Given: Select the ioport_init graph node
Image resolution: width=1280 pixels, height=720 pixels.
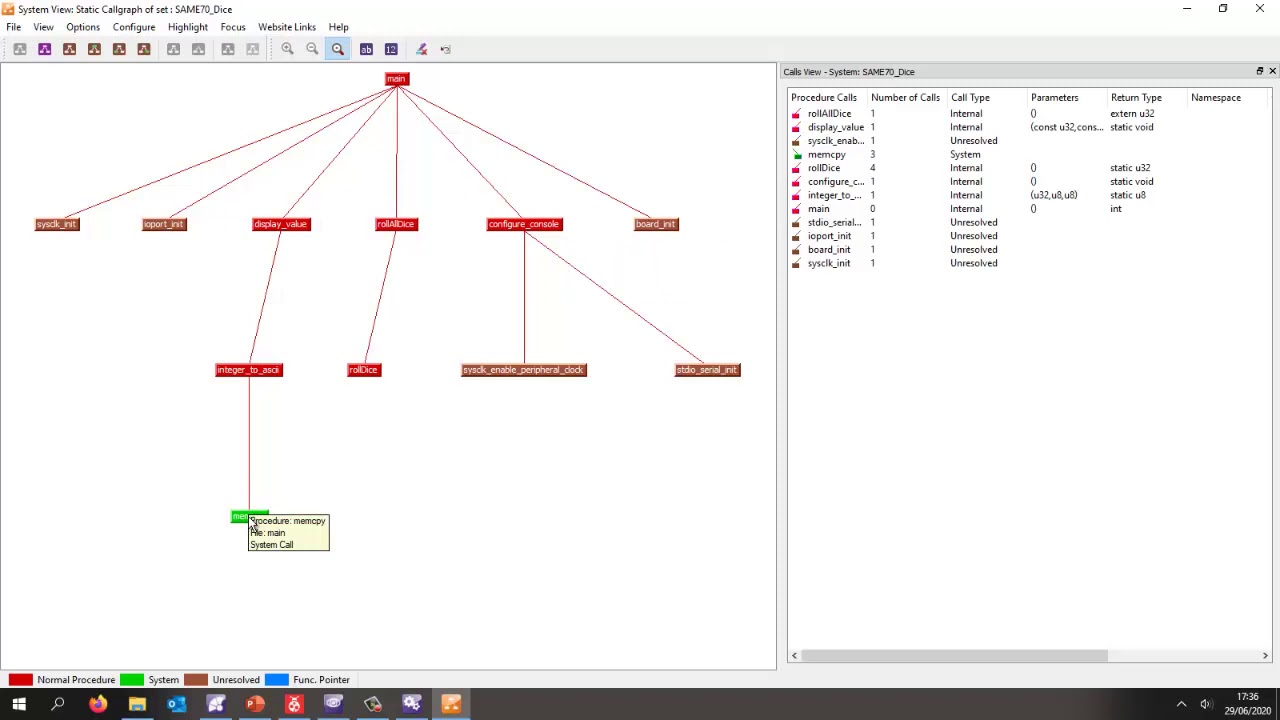Looking at the screenshot, I should [164, 224].
